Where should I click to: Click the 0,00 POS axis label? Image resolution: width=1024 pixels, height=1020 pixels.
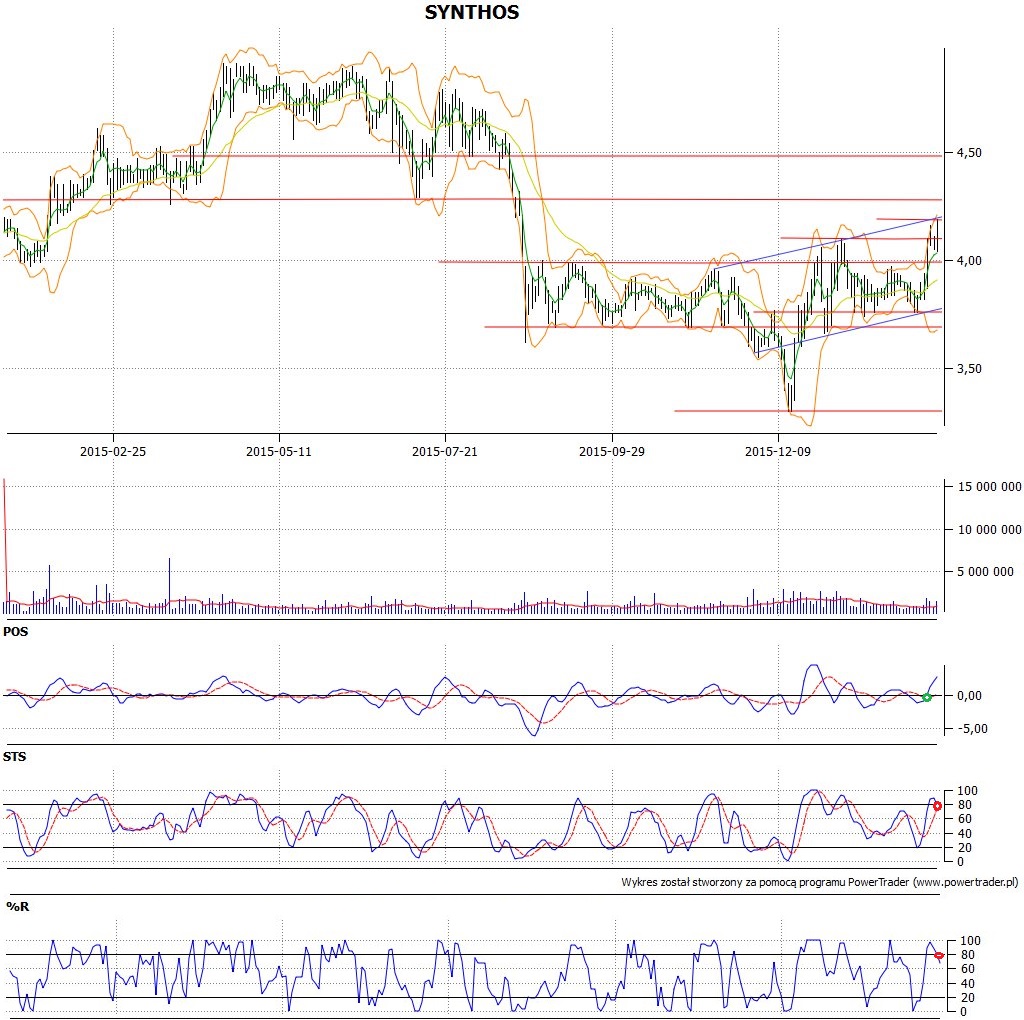pyautogui.click(x=969, y=696)
